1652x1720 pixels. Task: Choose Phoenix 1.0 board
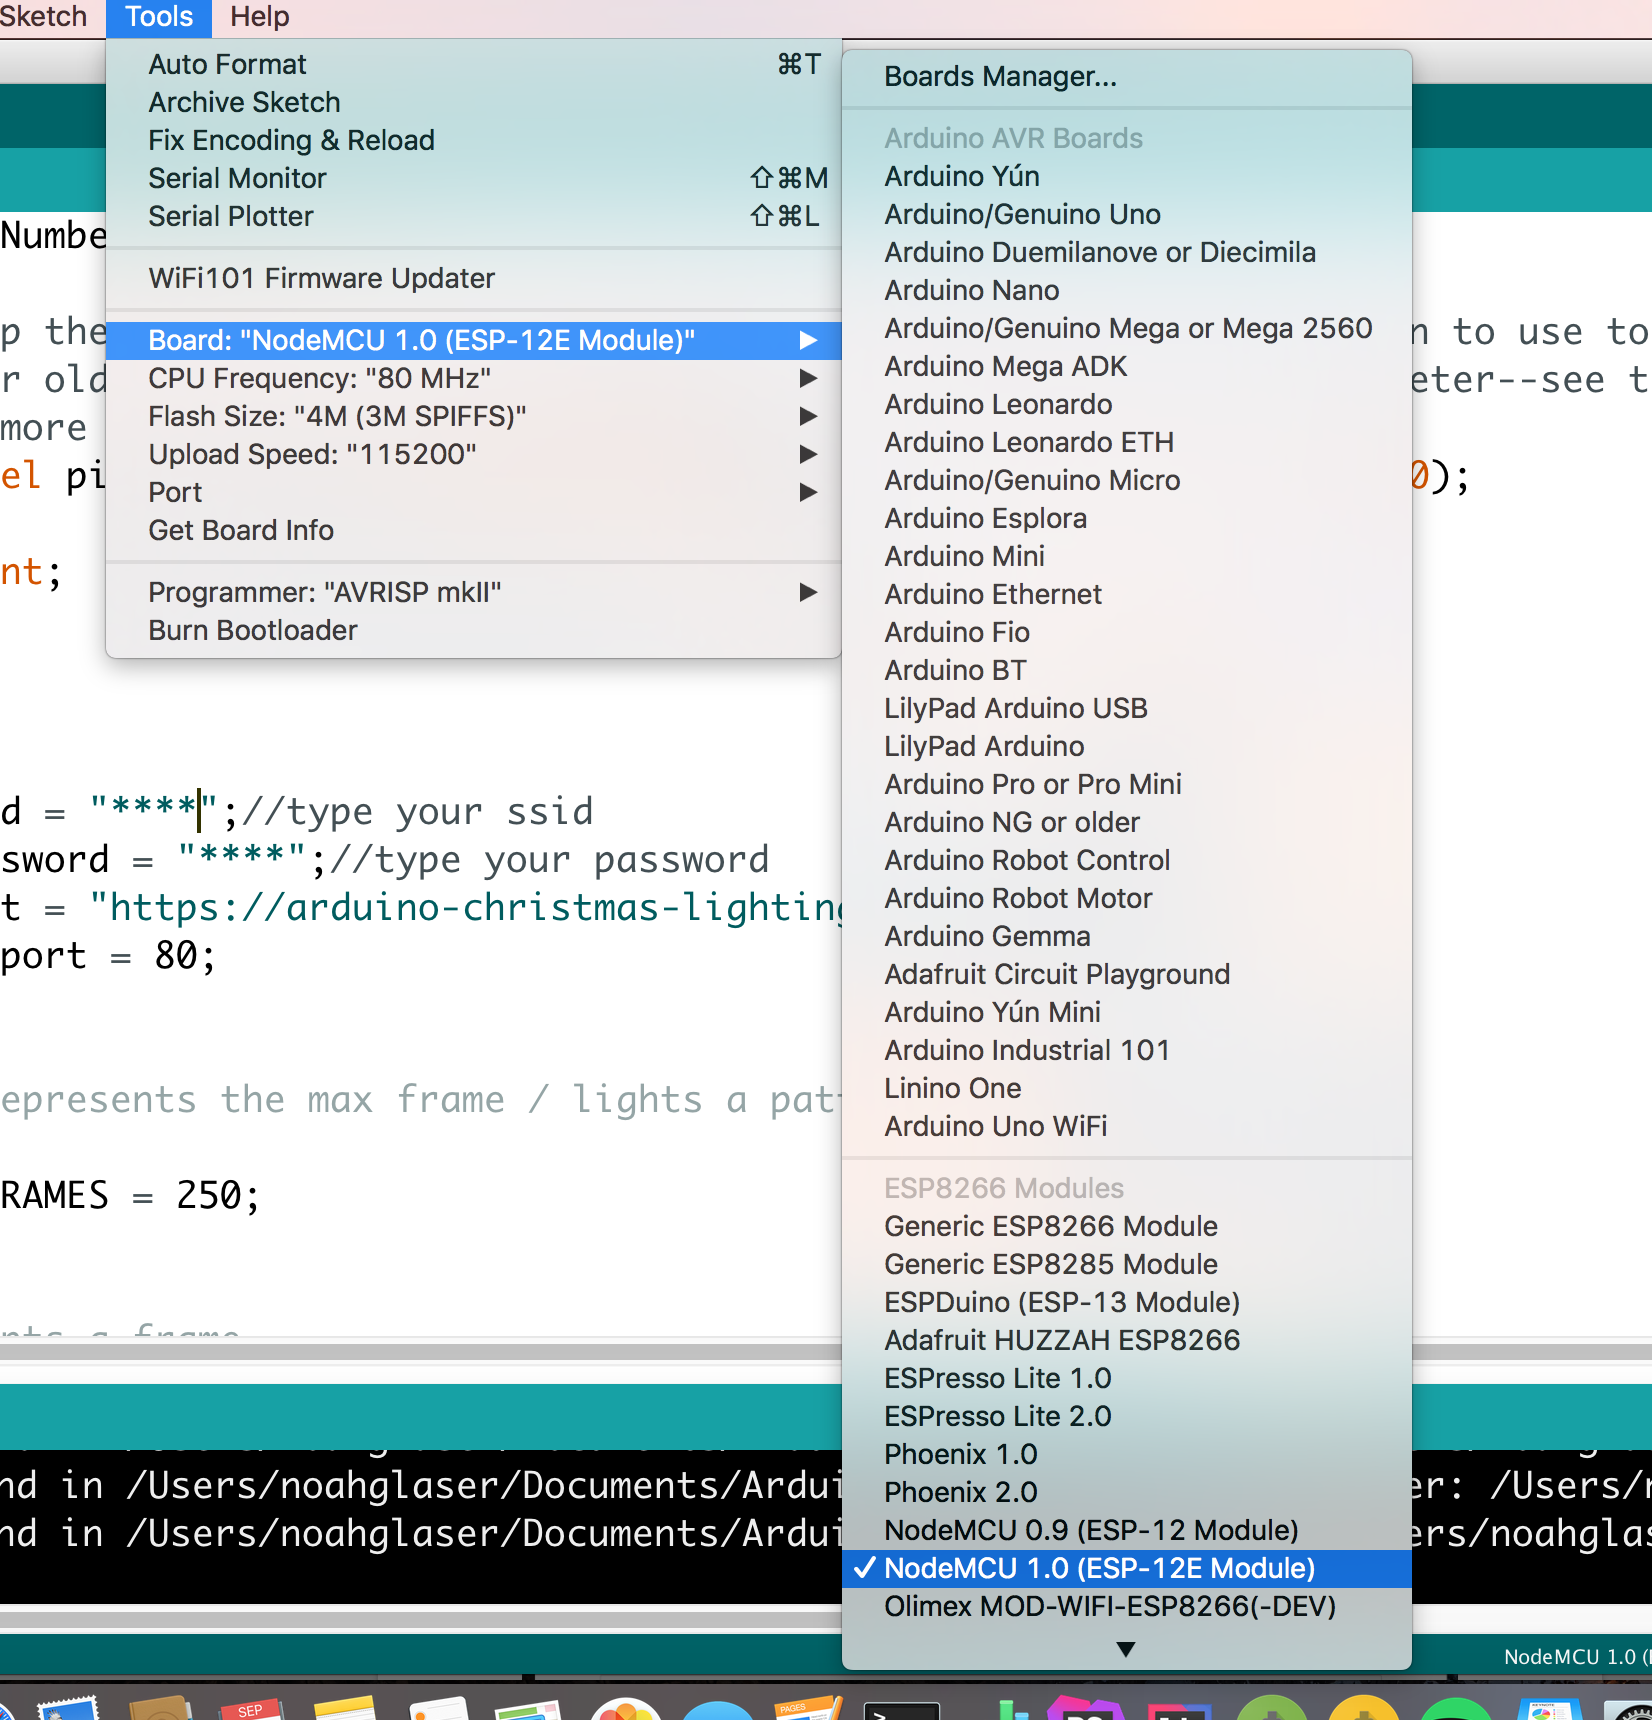tap(1127, 1454)
